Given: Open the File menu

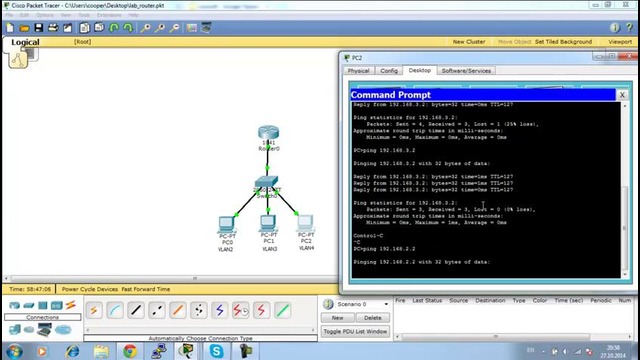Looking at the screenshot, I should pyautogui.click(x=9, y=15).
